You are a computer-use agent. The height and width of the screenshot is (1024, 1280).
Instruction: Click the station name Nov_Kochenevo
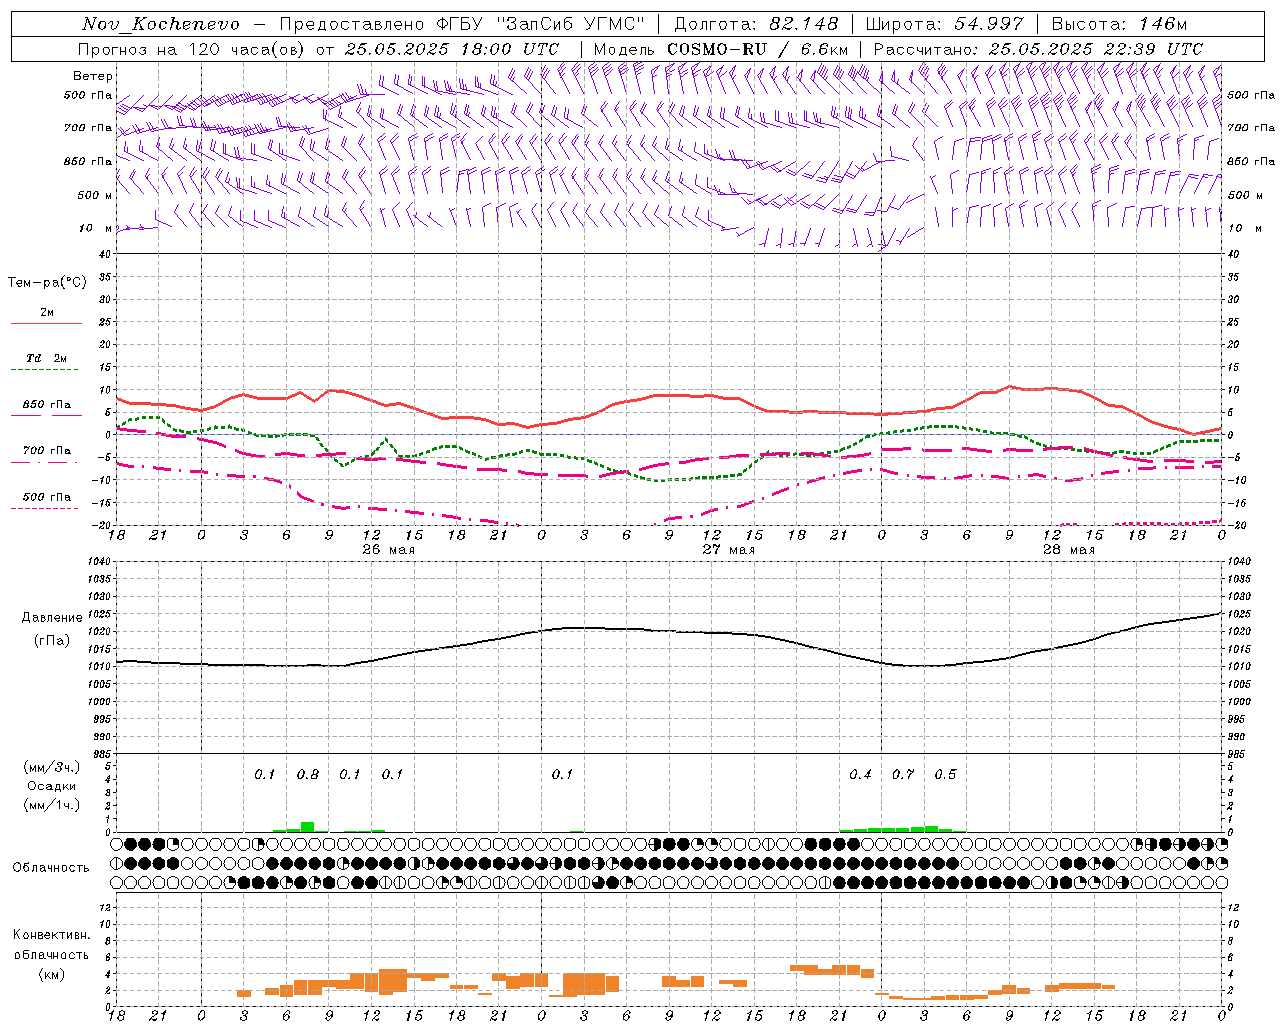(x=161, y=24)
